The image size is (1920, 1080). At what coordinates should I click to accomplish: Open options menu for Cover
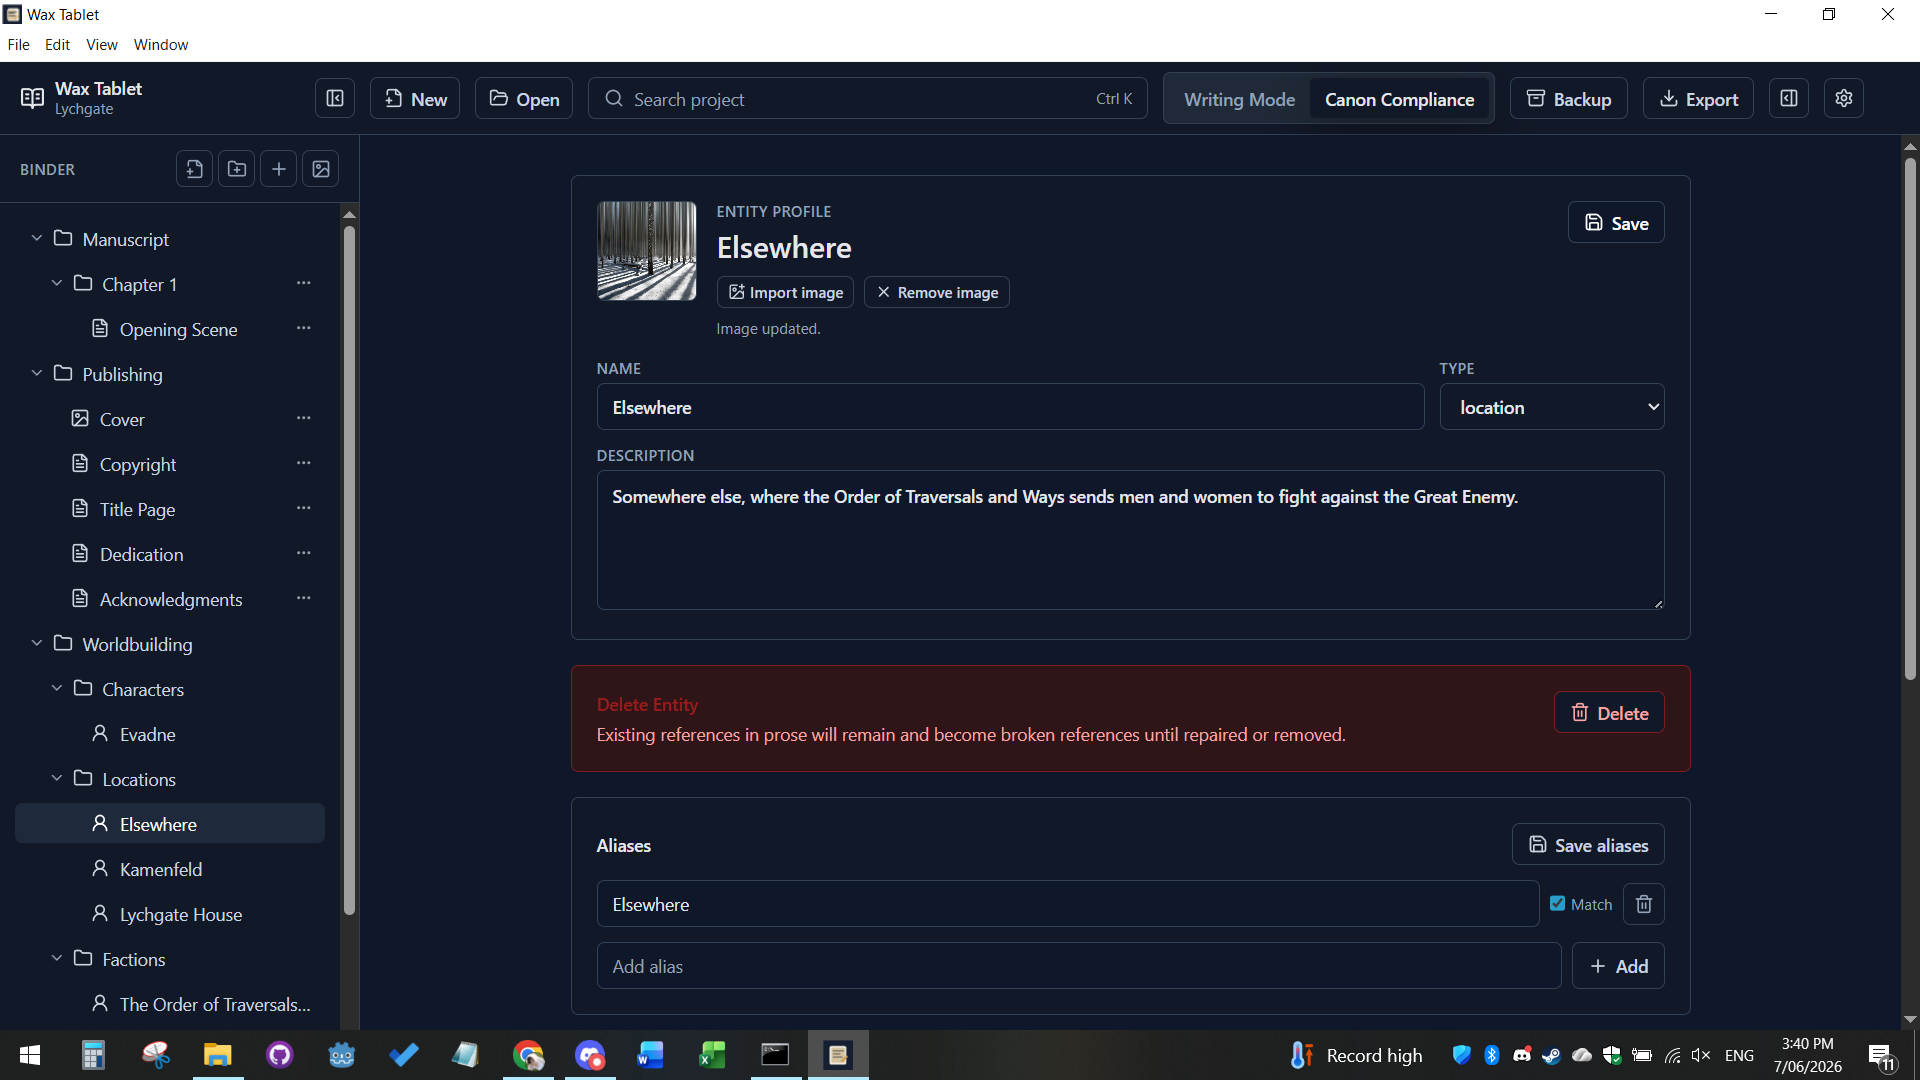[x=304, y=419]
